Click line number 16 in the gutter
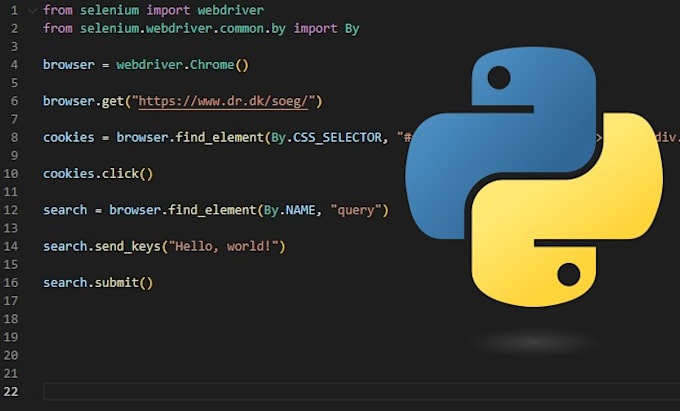 point(11,283)
